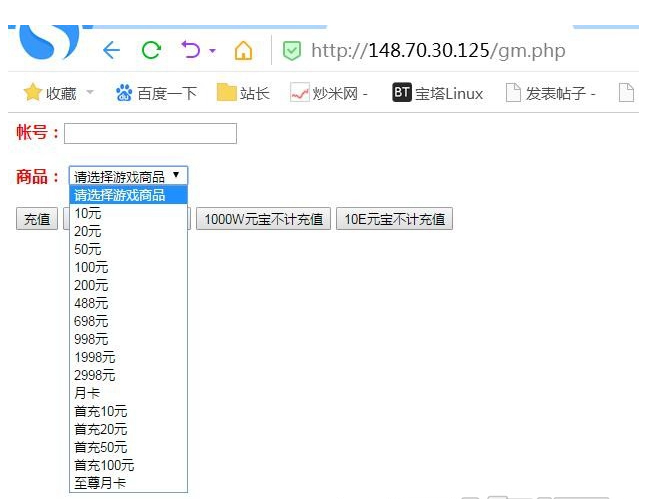Click the browser back arrow

111,51
